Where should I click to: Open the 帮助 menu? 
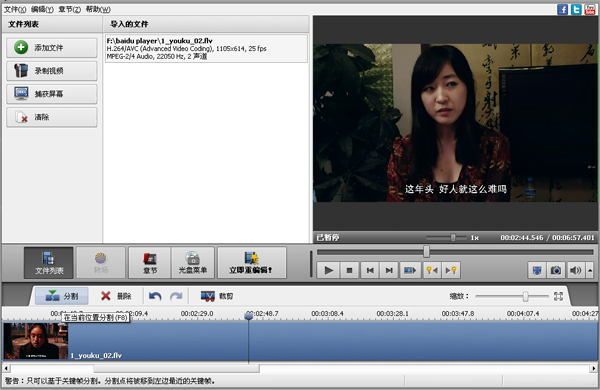[x=98, y=9]
